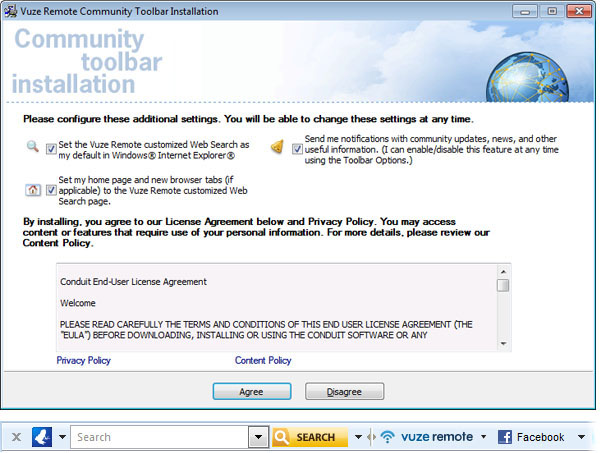Viewport: 600px width, 453px height.
Task: Focus the toolbar Search input field
Action: pyautogui.click(x=160, y=437)
